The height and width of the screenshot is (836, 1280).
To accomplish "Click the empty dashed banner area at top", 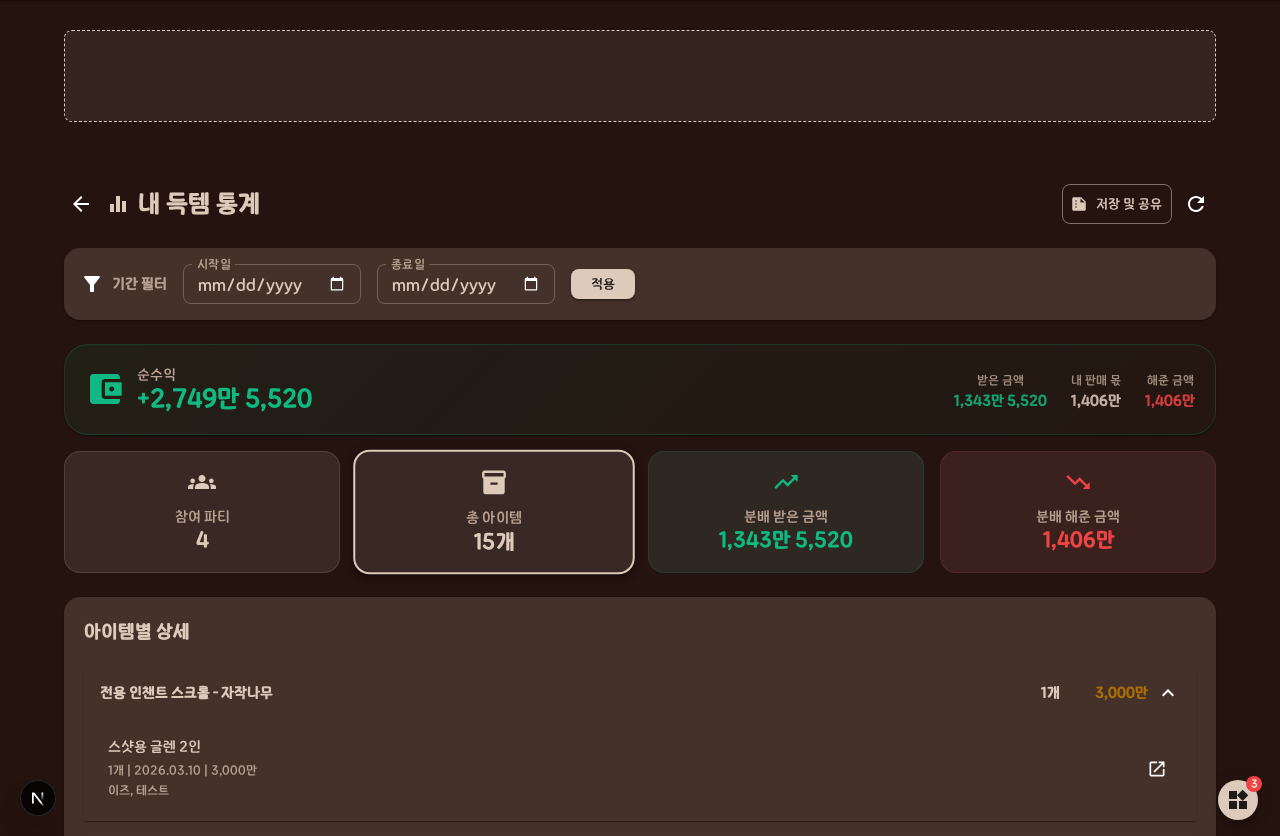I will click(x=640, y=76).
